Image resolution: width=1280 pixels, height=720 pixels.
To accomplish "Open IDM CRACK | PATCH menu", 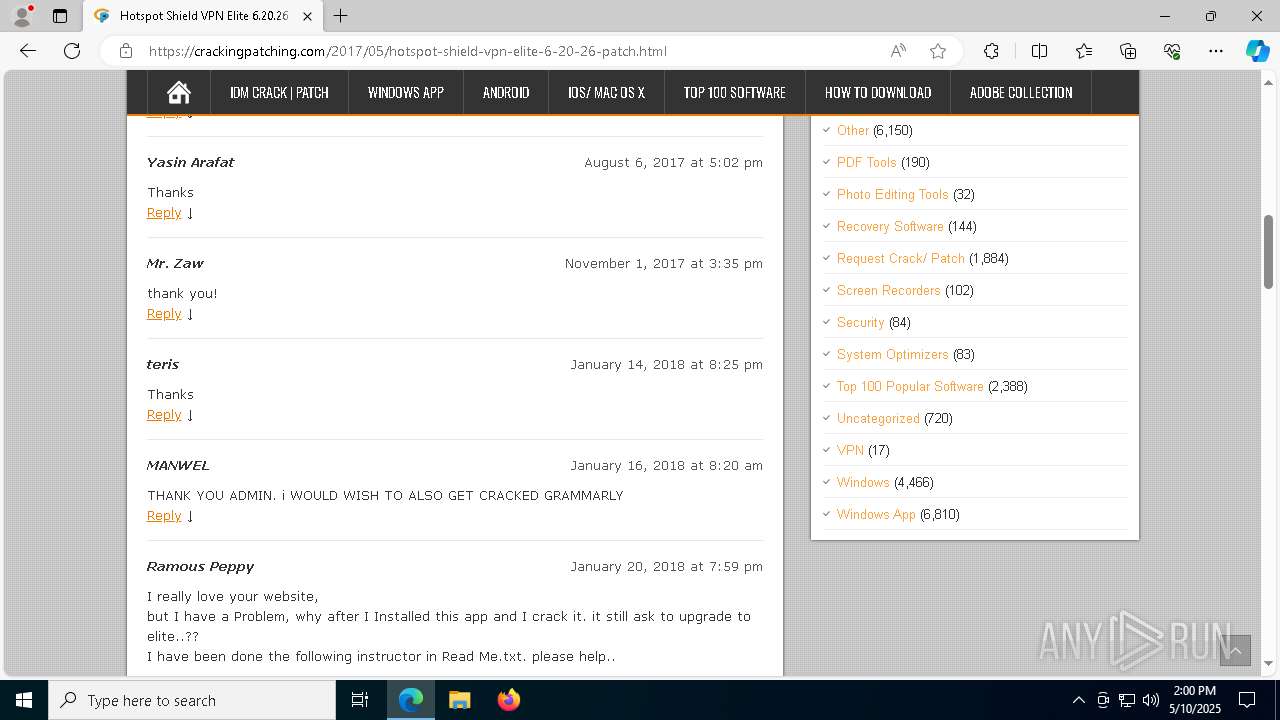I will pos(279,93).
